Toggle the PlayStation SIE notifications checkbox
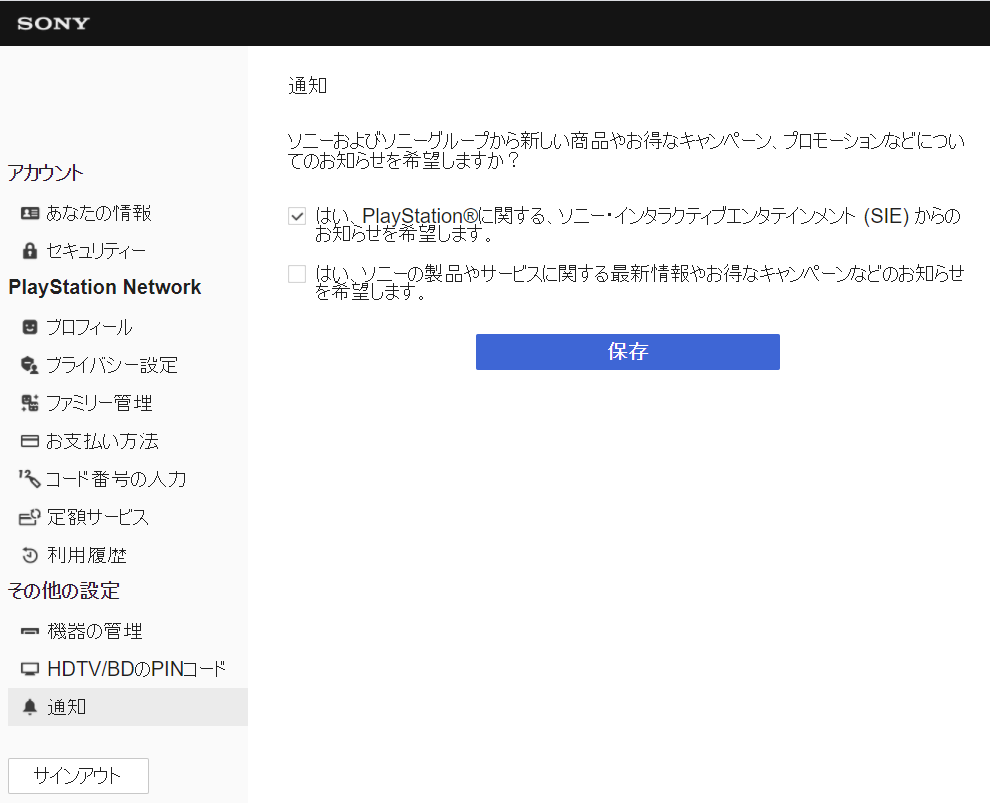Viewport: 990px width, 803px height. point(297,216)
